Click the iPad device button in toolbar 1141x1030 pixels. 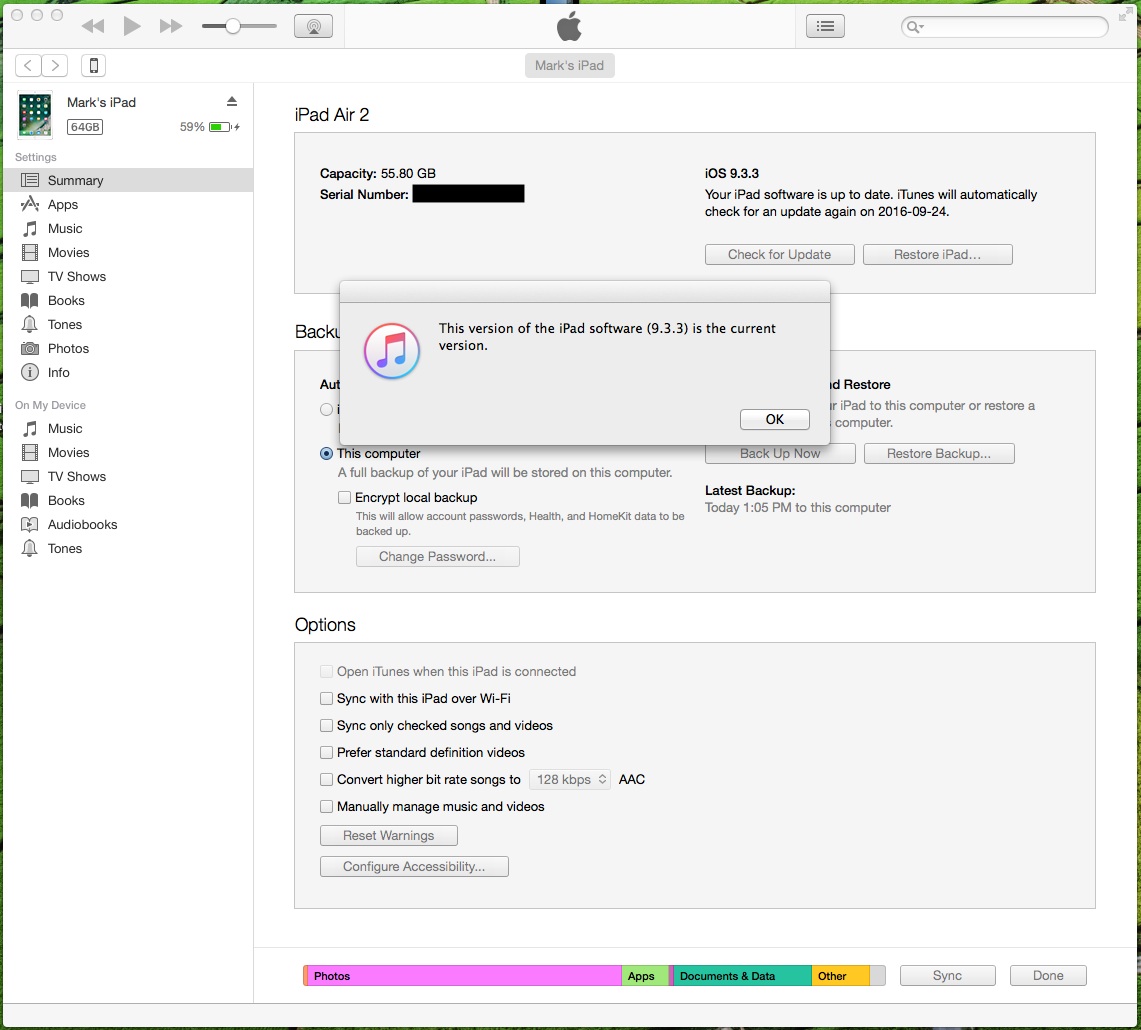pyautogui.click(x=93, y=66)
